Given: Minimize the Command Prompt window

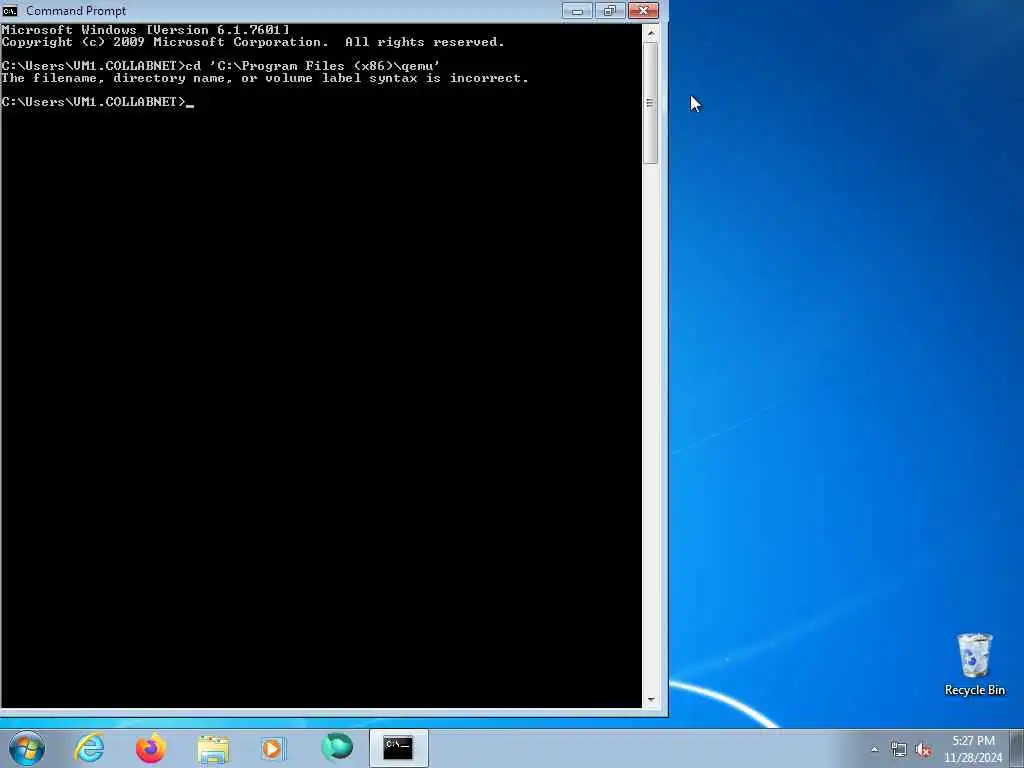Looking at the screenshot, I should [577, 10].
